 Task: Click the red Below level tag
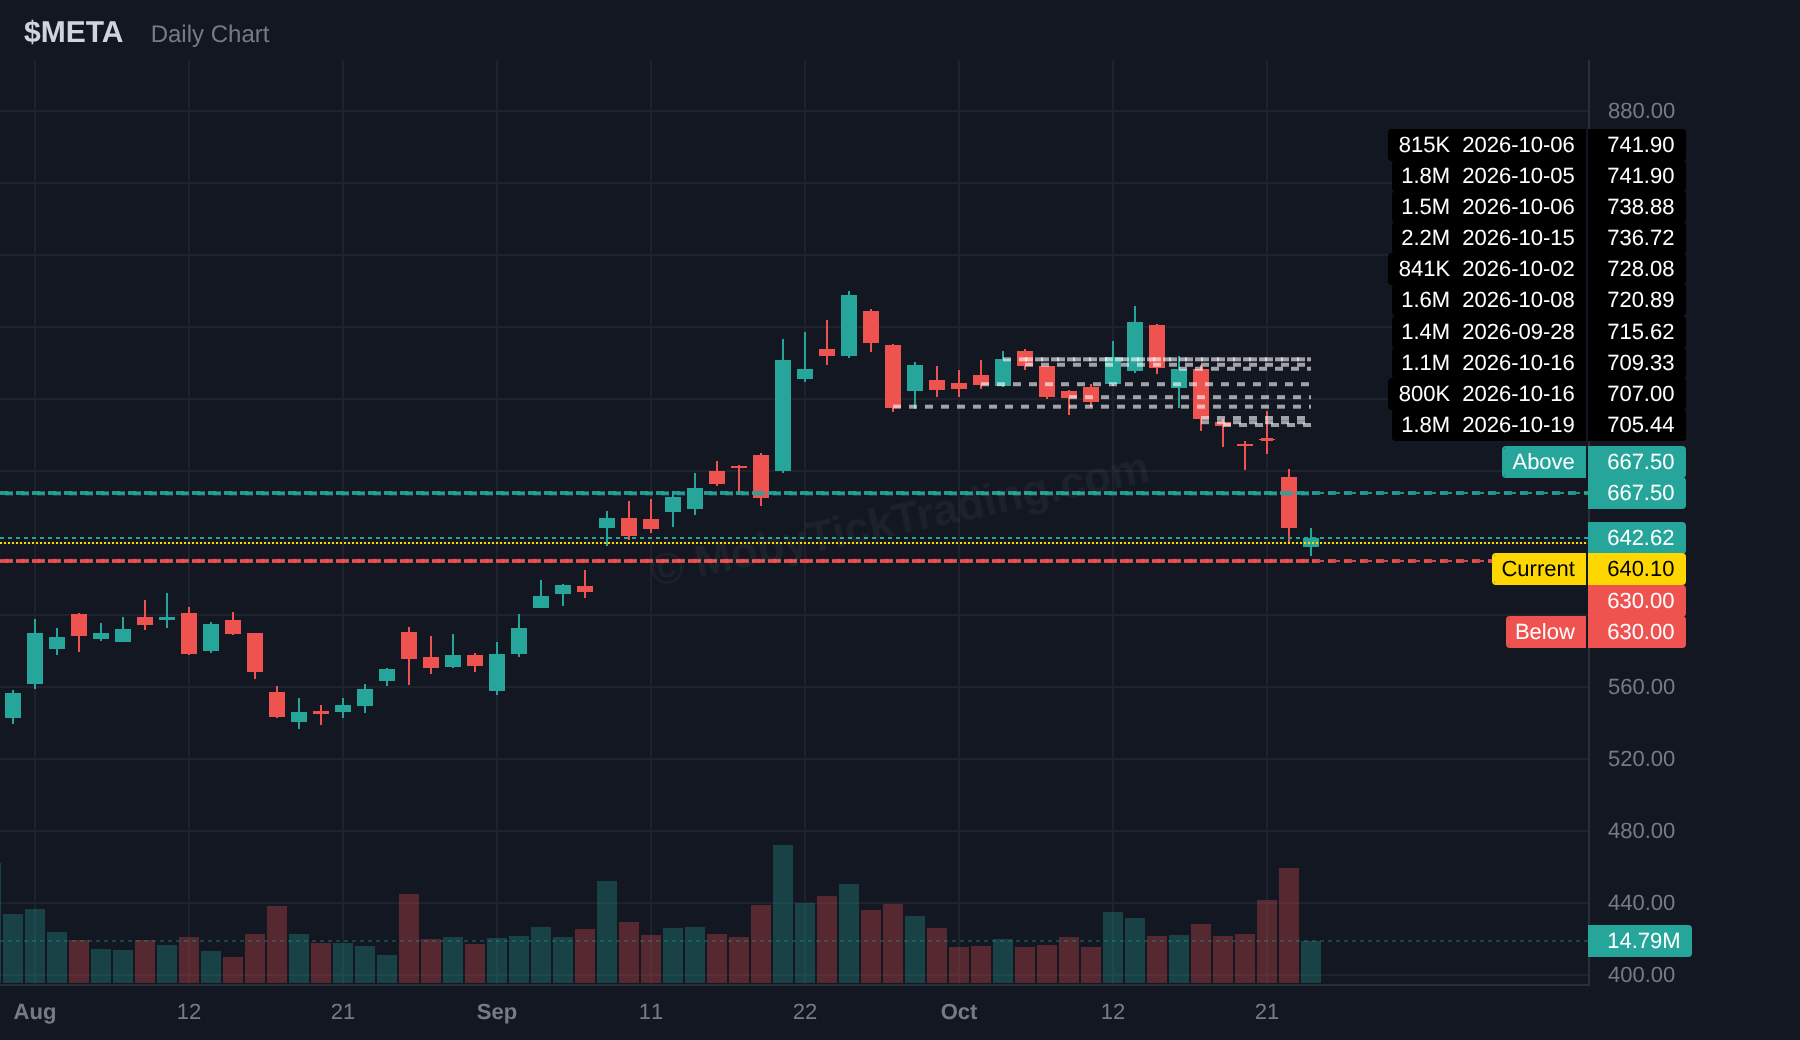click(1545, 632)
